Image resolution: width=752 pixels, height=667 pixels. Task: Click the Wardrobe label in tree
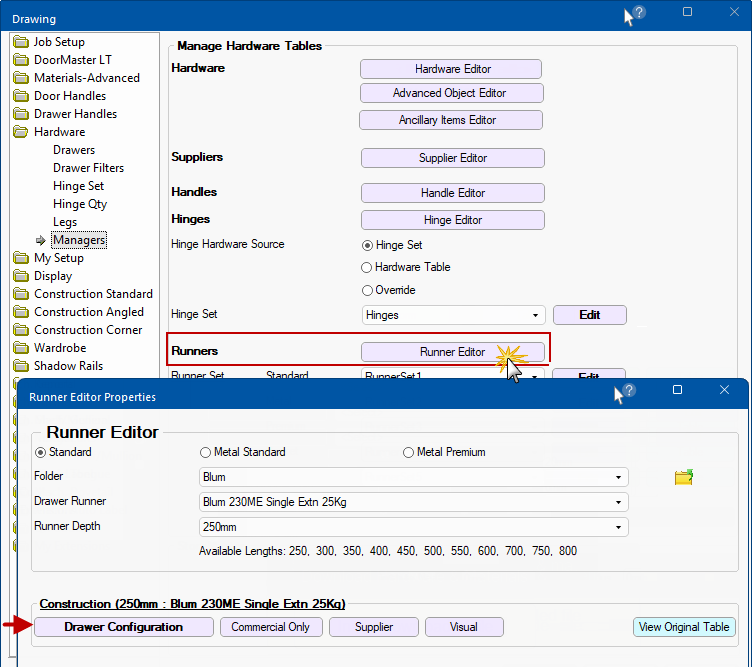point(60,348)
